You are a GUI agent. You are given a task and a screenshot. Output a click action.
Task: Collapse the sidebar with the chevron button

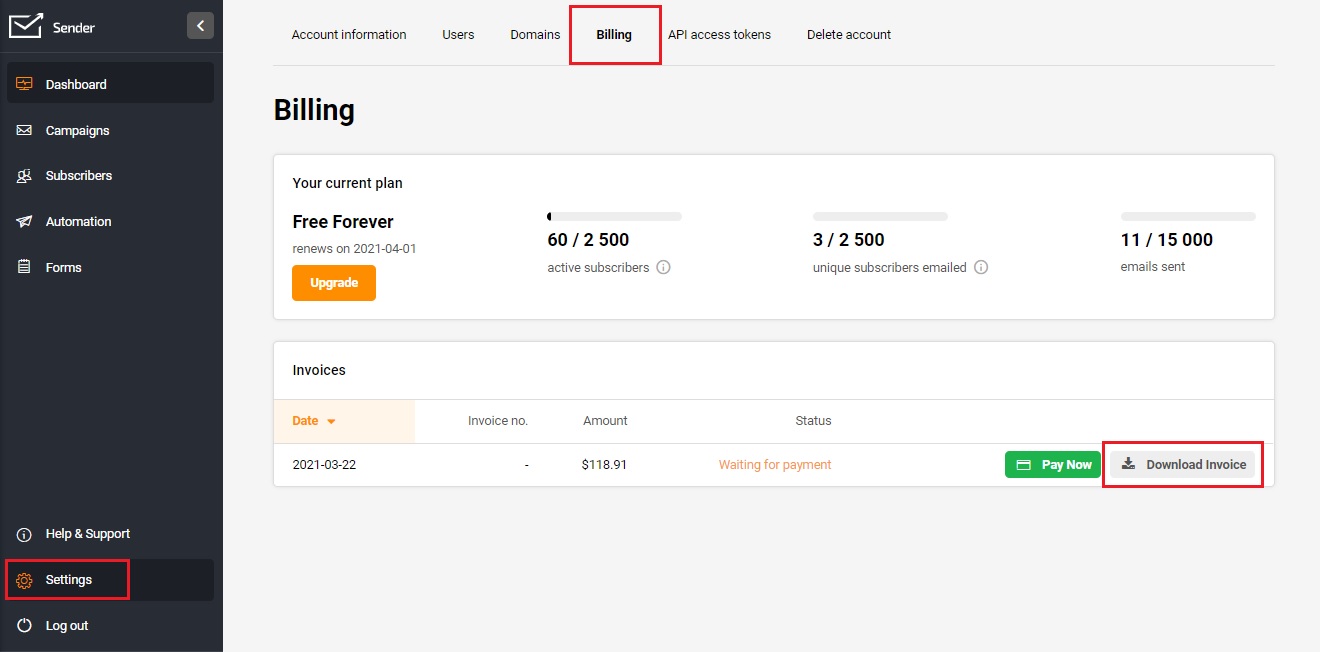coord(200,26)
